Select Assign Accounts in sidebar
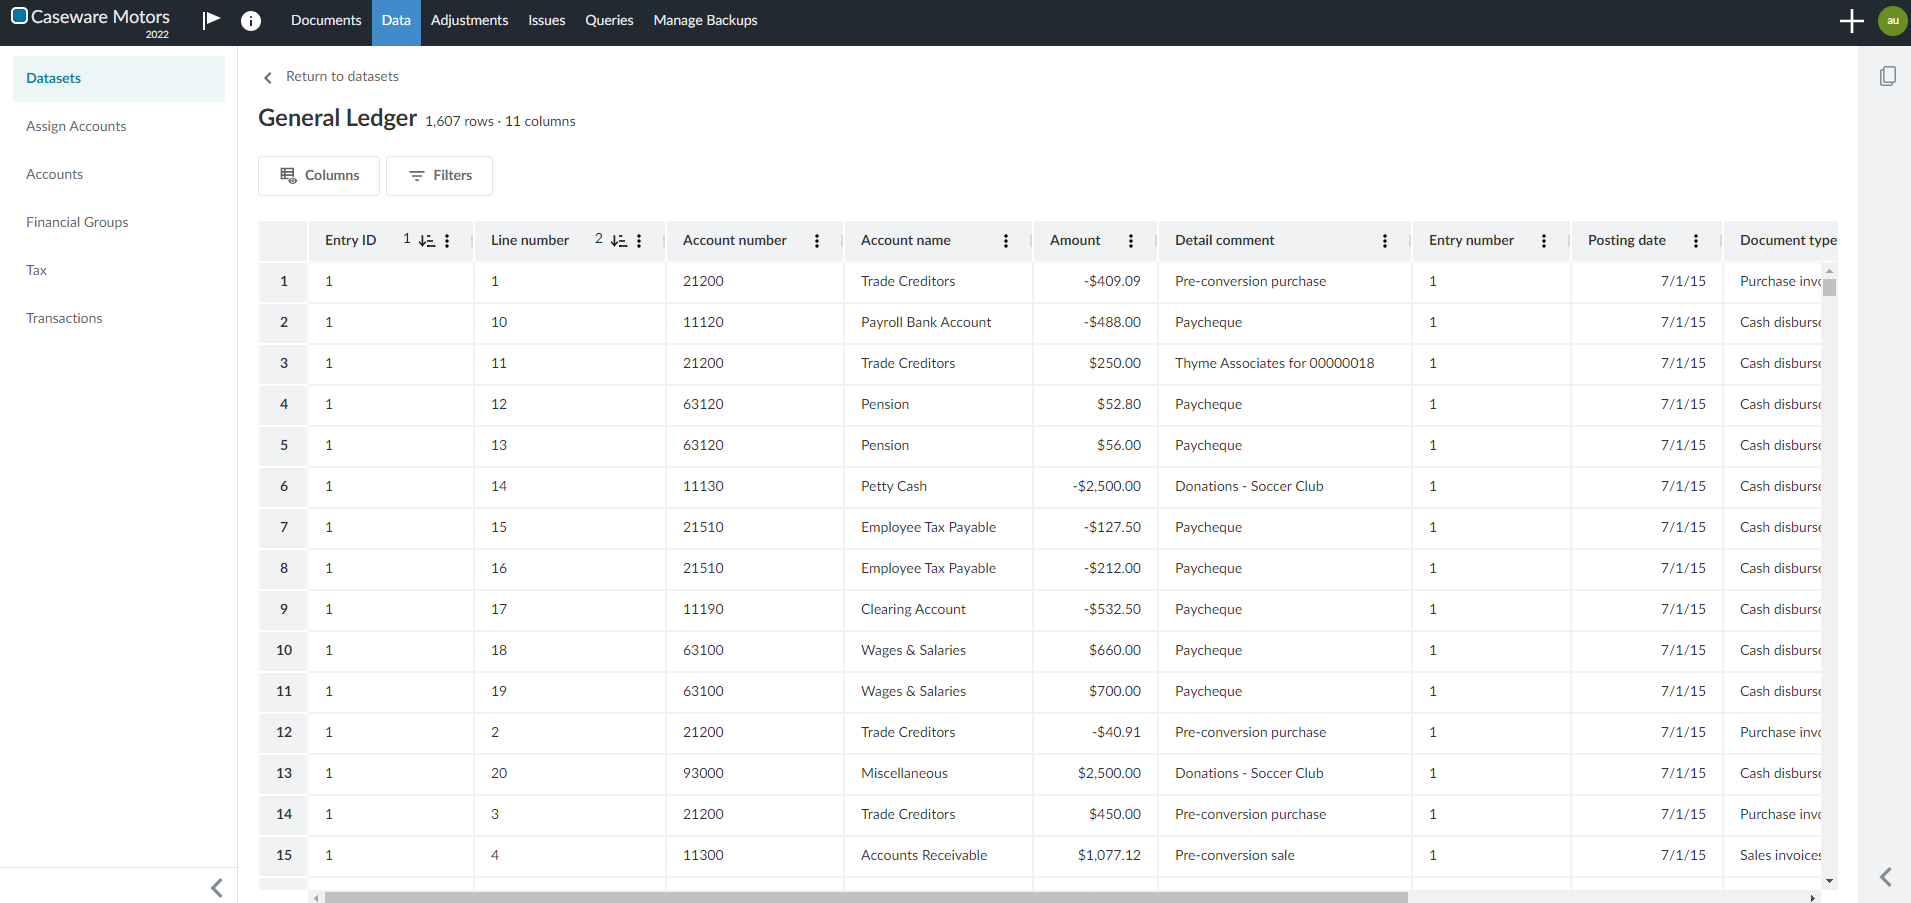This screenshot has width=1911, height=903. pos(76,127)
